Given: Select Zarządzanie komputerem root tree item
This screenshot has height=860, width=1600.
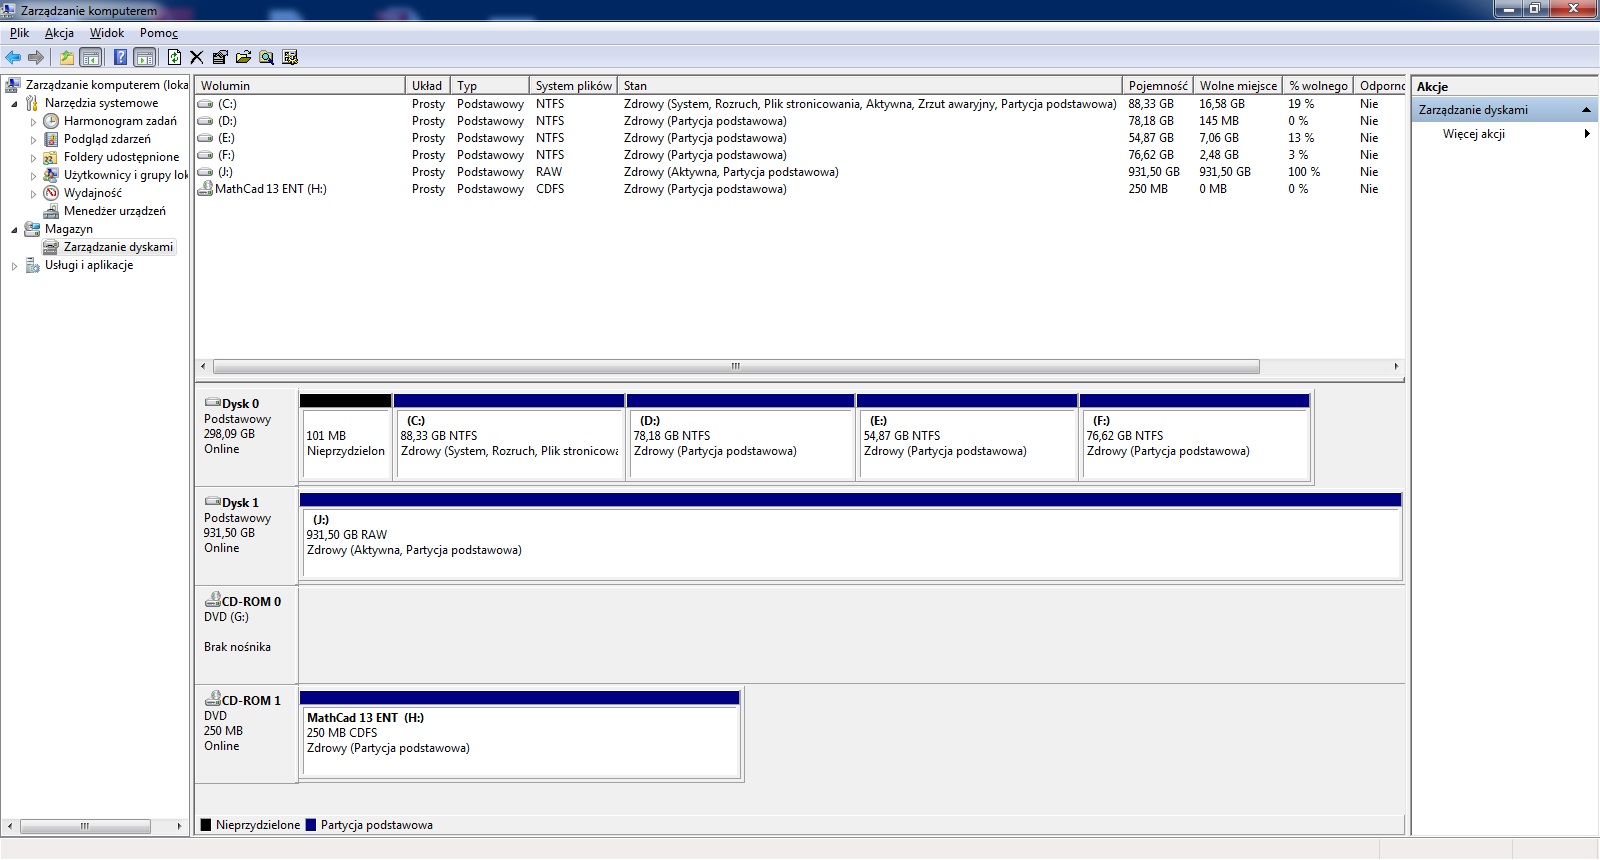Looking at the screenshot, I should [106, 85].
